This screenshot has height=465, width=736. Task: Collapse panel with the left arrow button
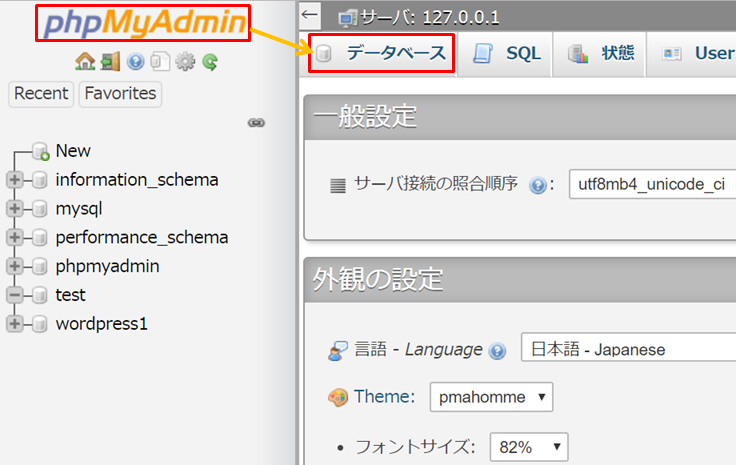(310, 15)
